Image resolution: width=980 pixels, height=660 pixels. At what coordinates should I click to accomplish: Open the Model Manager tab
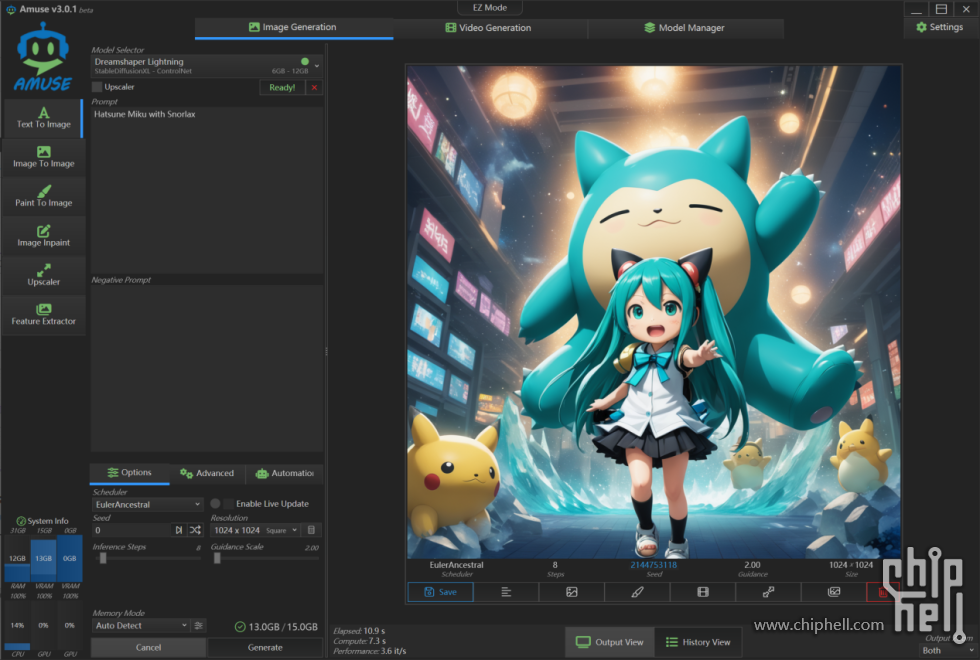[685, 28]
